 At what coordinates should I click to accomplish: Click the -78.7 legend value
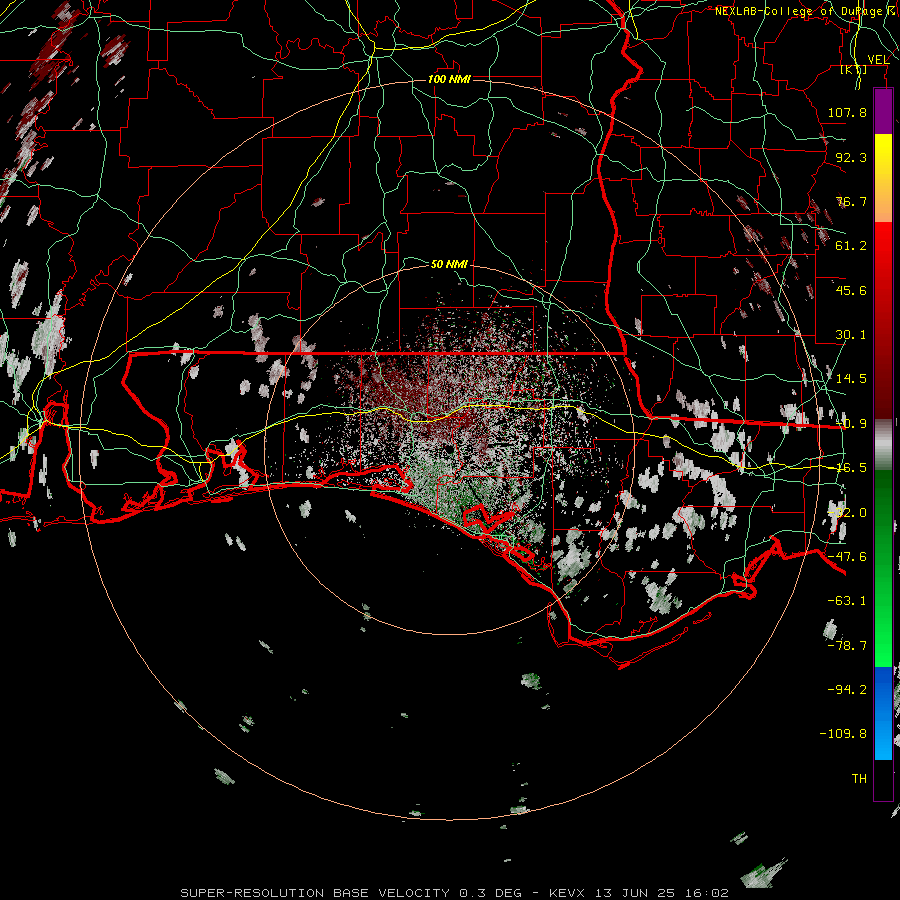point(847,646)
